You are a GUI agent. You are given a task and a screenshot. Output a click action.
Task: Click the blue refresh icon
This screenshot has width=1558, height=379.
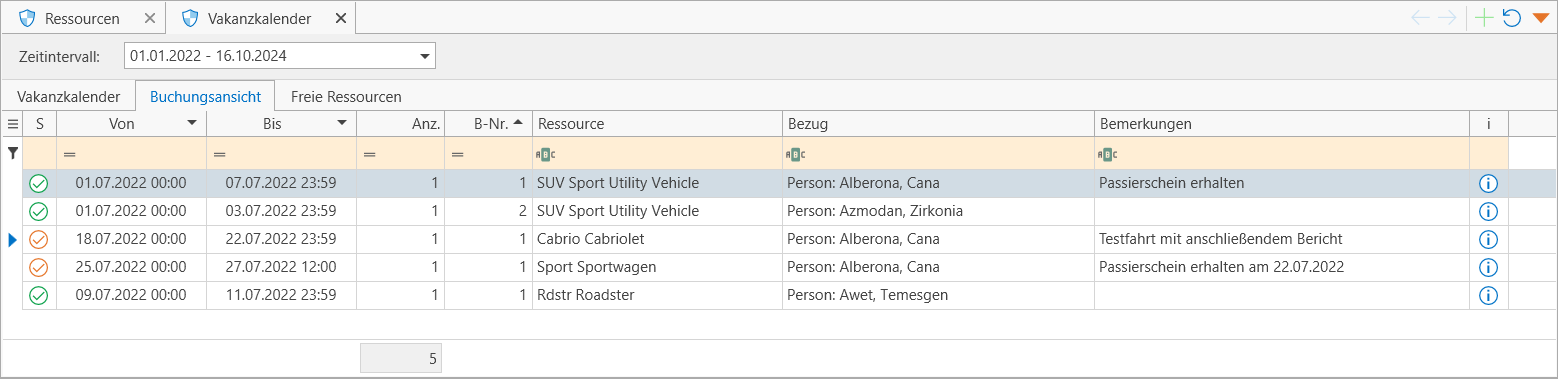pyautogui.click(x=1512, y=18)
